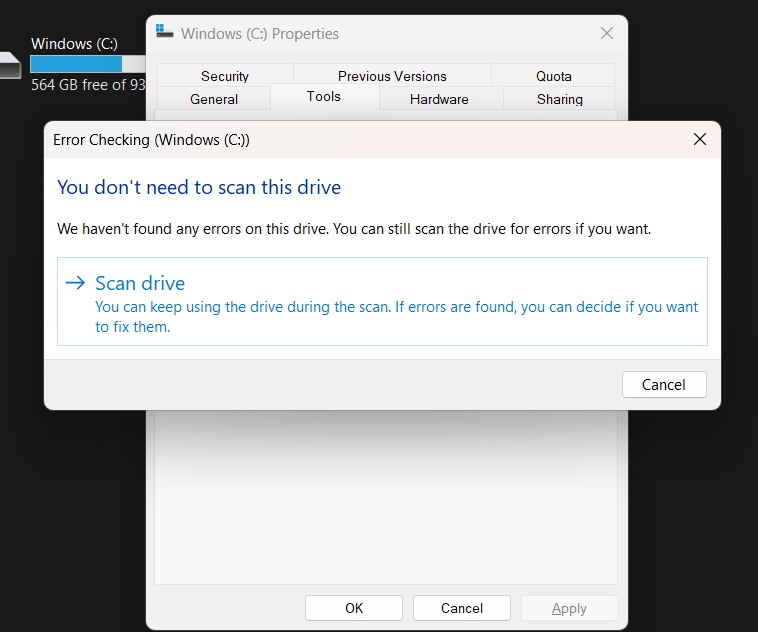
Task: Start scan via Scan drive link text
Action: 140,283
